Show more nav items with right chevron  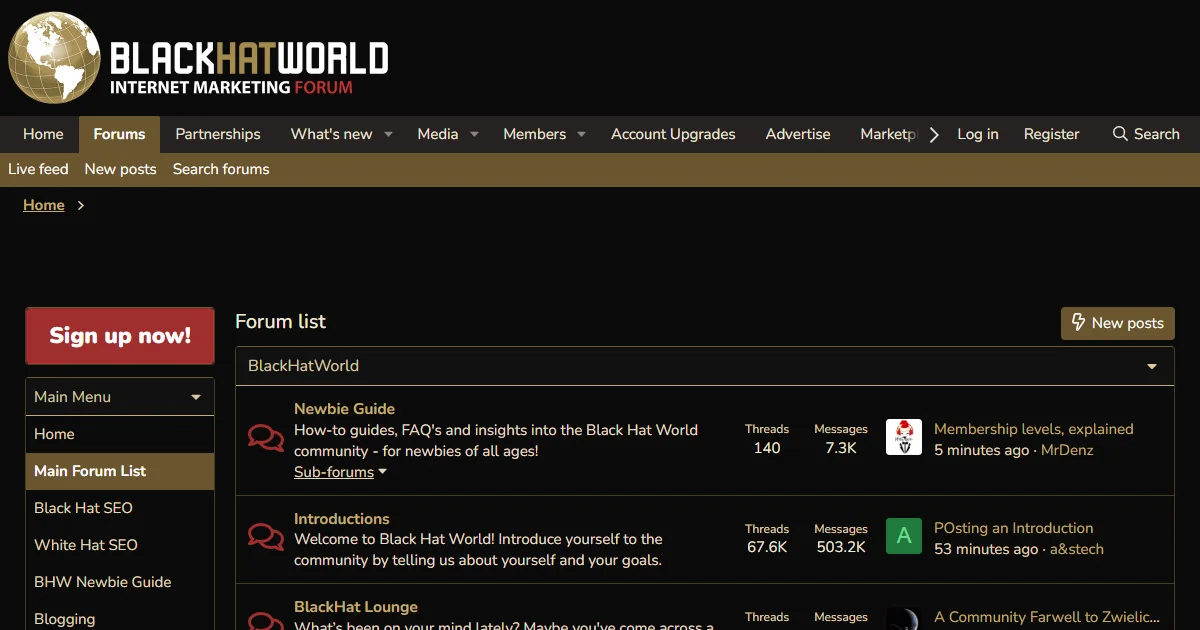(934, 134)
